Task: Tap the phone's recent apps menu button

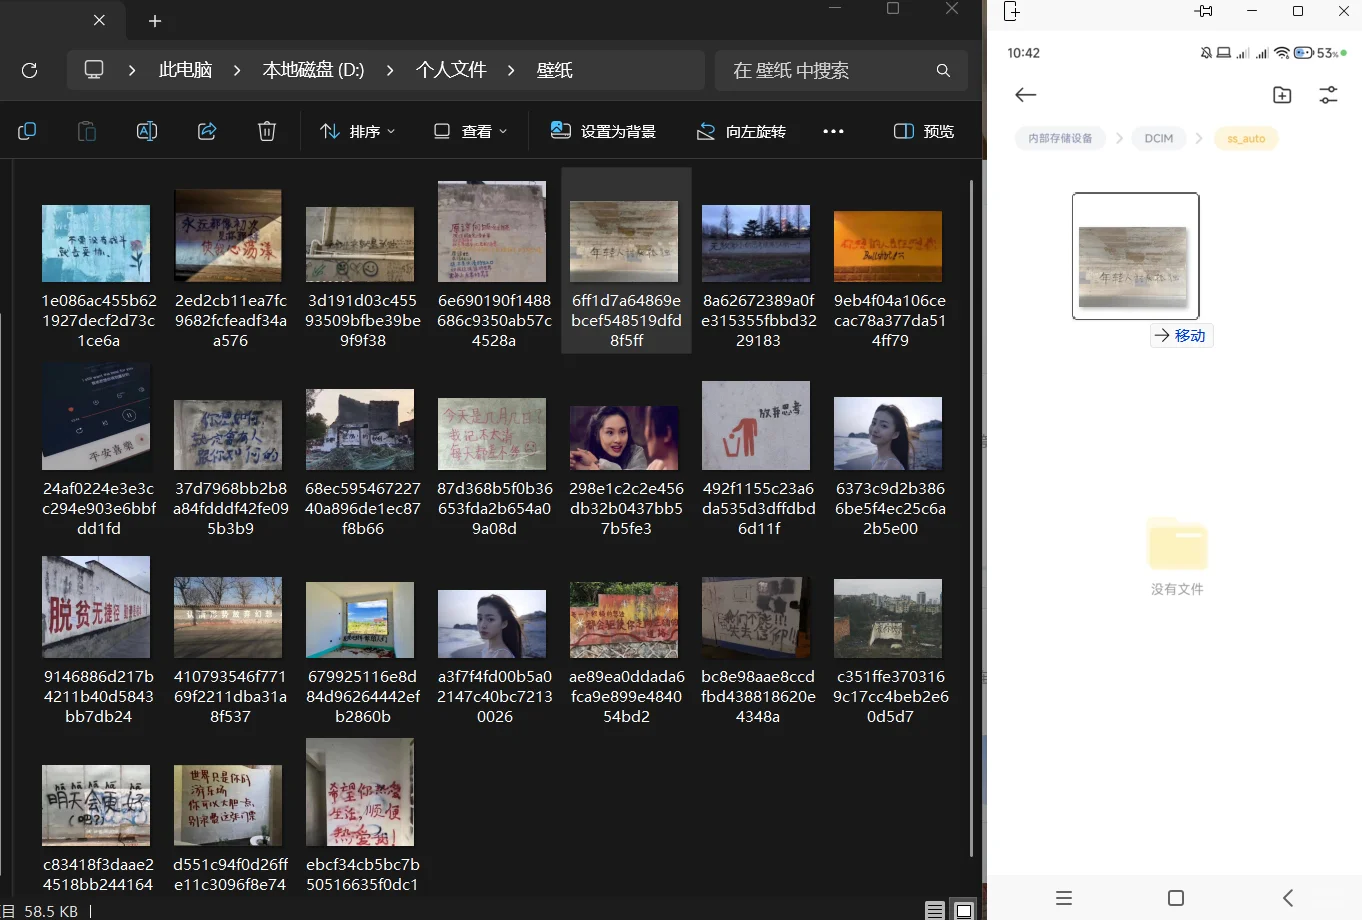Action: coord(1064,898)
